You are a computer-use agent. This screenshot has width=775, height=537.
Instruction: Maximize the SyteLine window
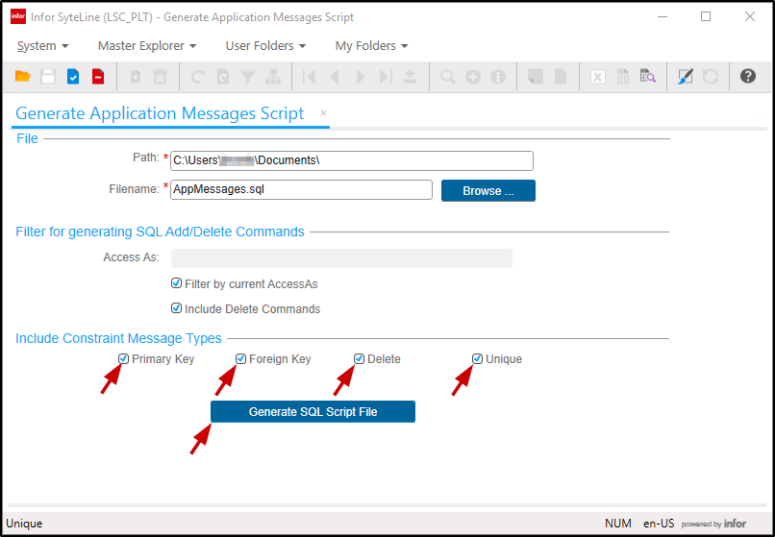tap(706, 17)
